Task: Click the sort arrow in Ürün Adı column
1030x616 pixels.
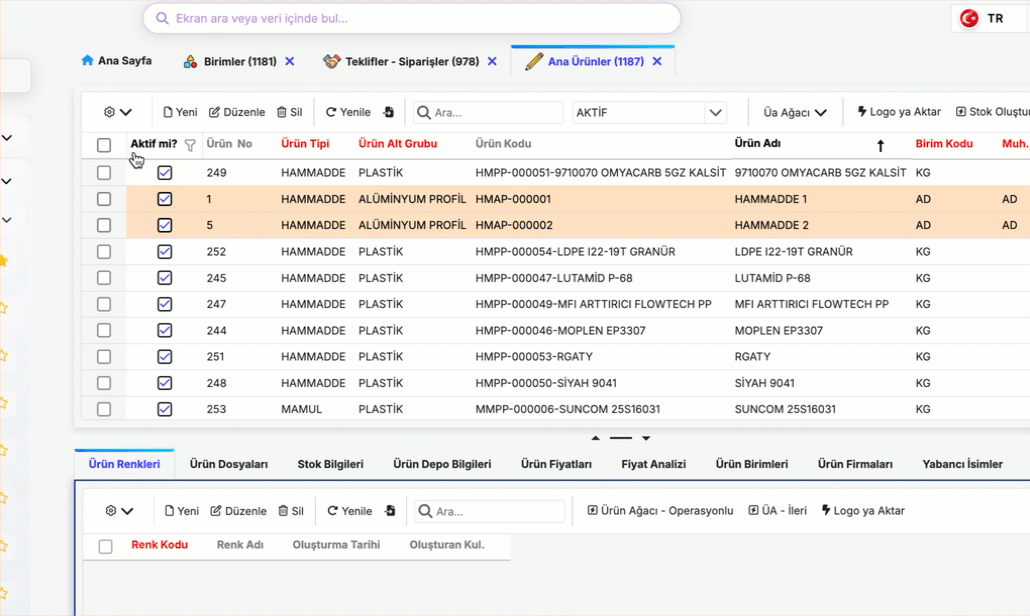Action: coord(880,146)
